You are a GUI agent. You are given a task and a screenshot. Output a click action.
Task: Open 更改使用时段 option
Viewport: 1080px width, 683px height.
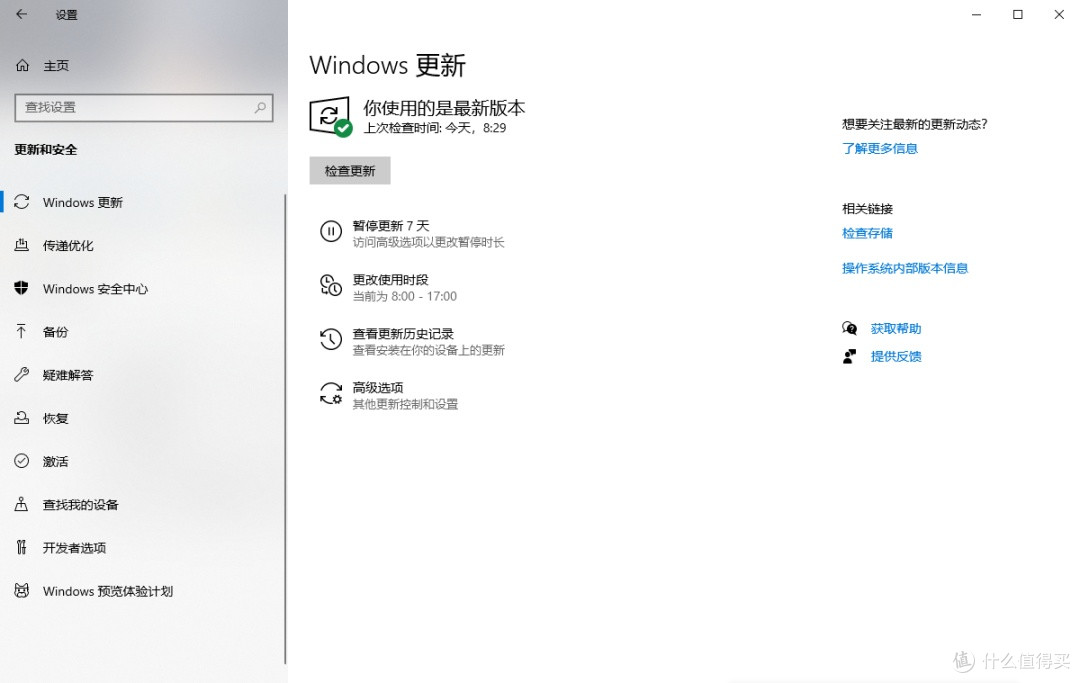391,280
